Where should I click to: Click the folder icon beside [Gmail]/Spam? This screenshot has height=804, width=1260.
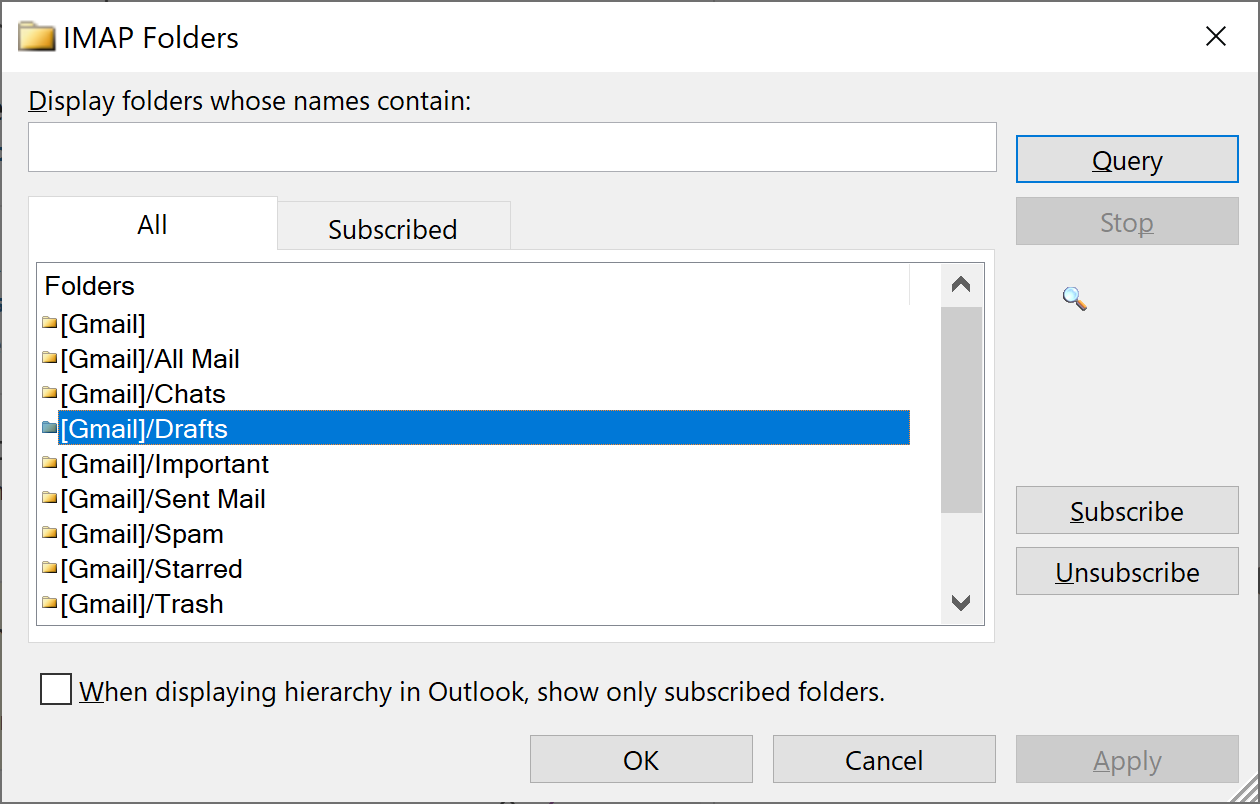pos(50,534)
